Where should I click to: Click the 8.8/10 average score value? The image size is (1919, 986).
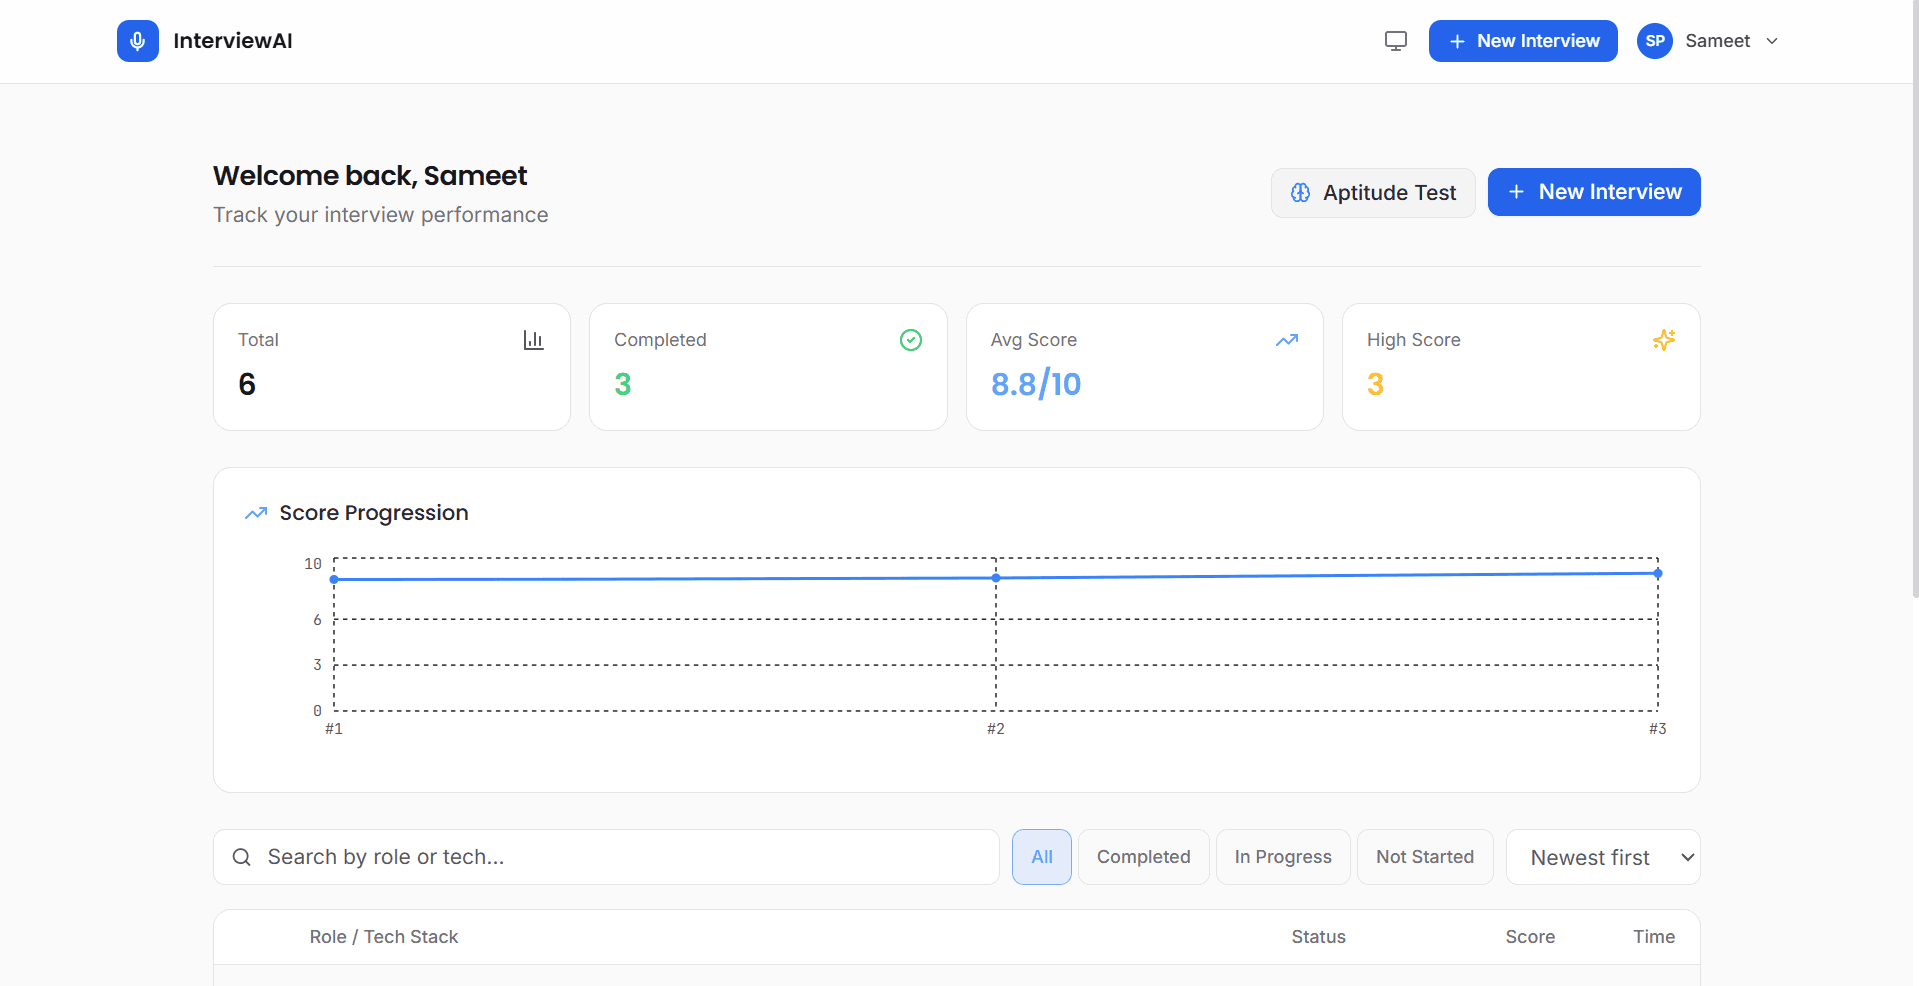point(1036,384)
